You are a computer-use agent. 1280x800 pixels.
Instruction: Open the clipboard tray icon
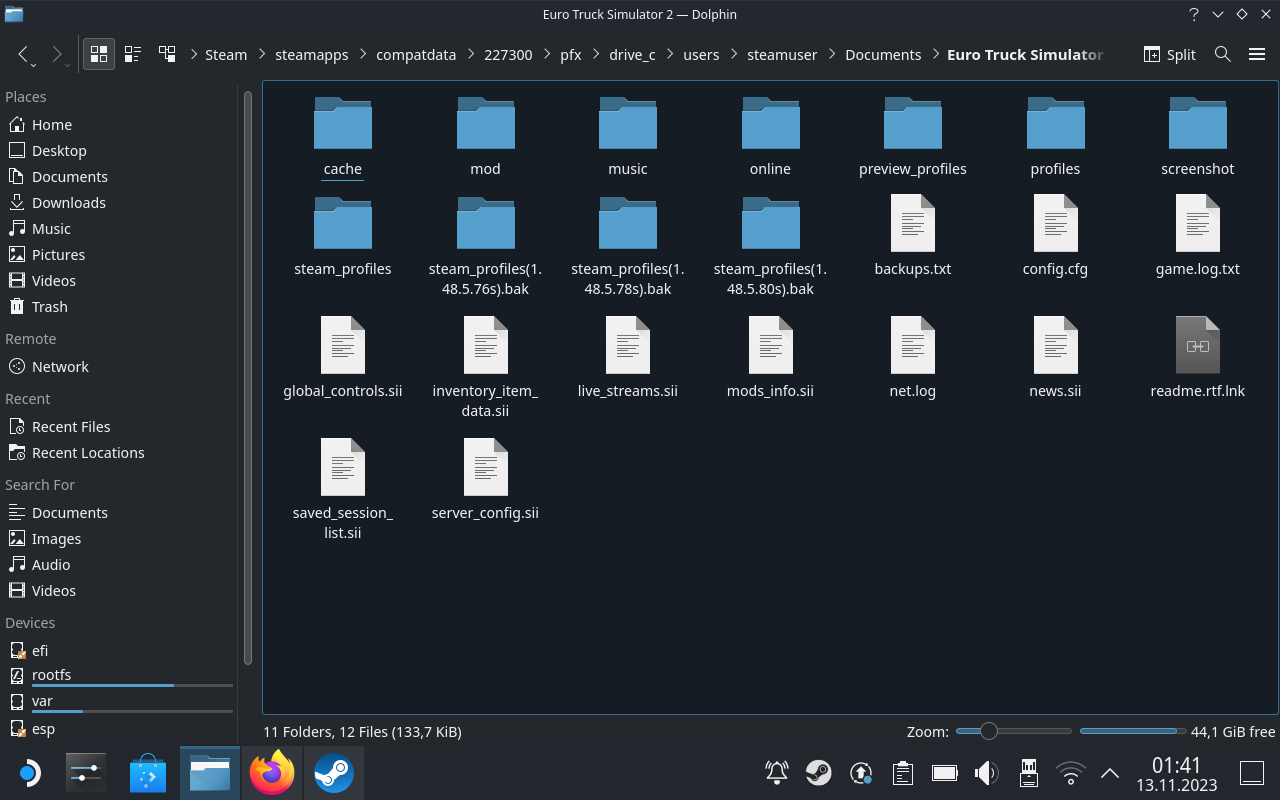point(902,773)
